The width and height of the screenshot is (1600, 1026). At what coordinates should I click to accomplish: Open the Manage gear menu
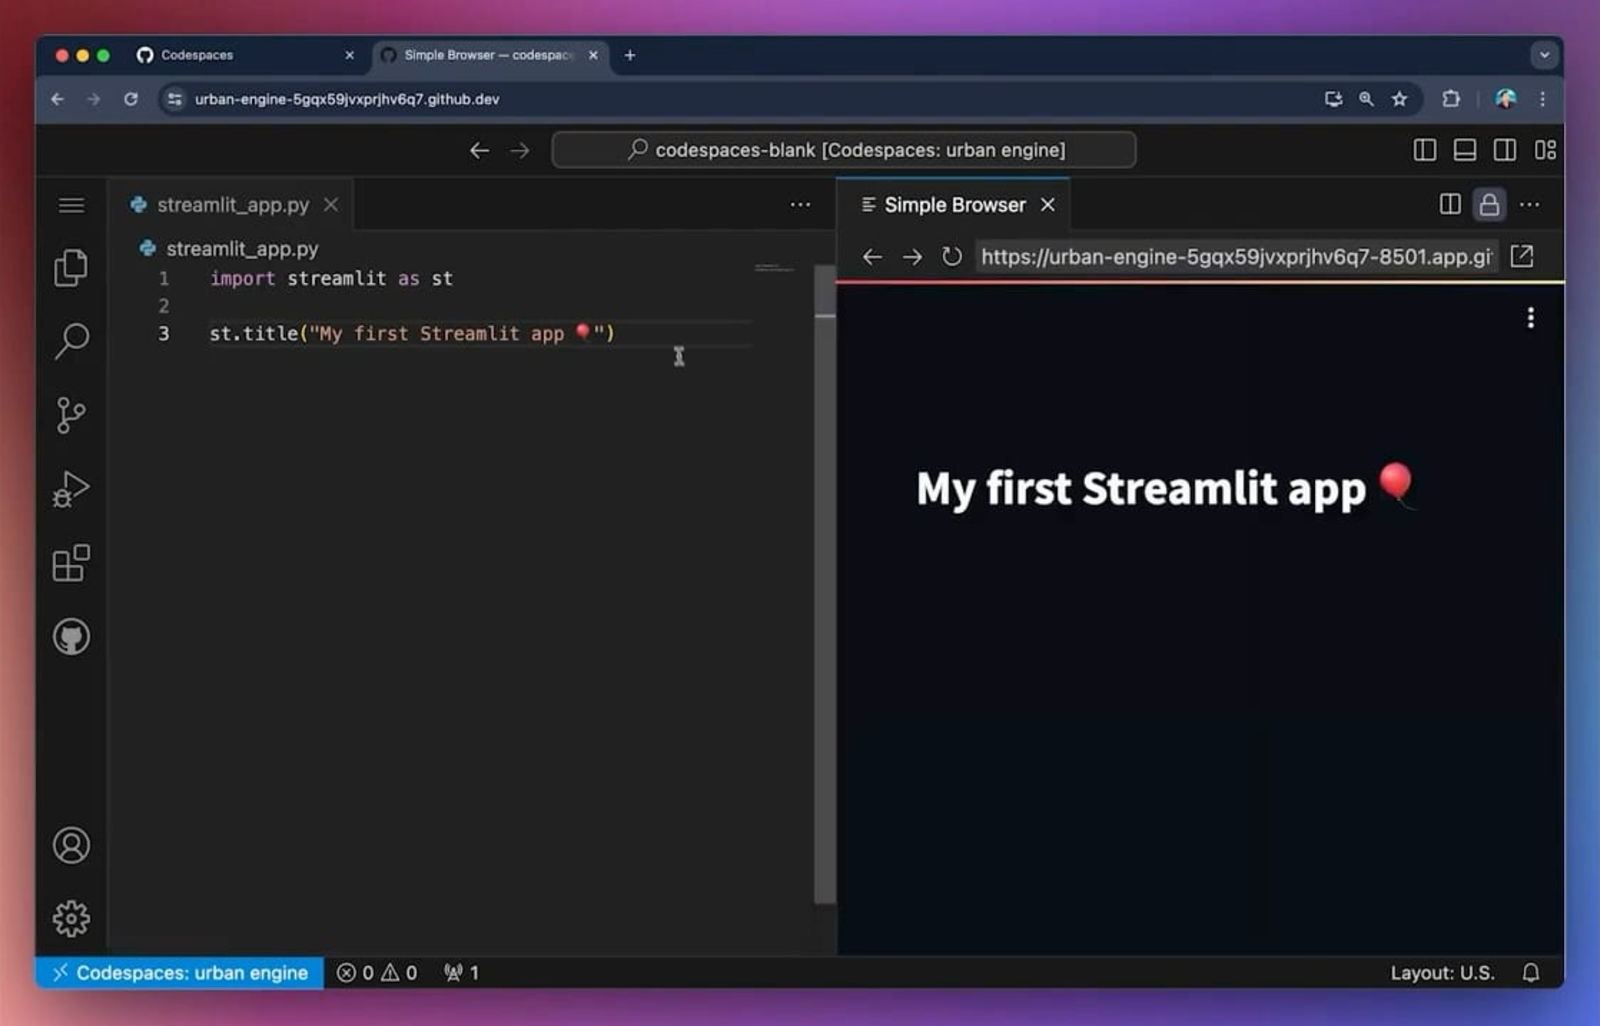(x=70, y=918)
